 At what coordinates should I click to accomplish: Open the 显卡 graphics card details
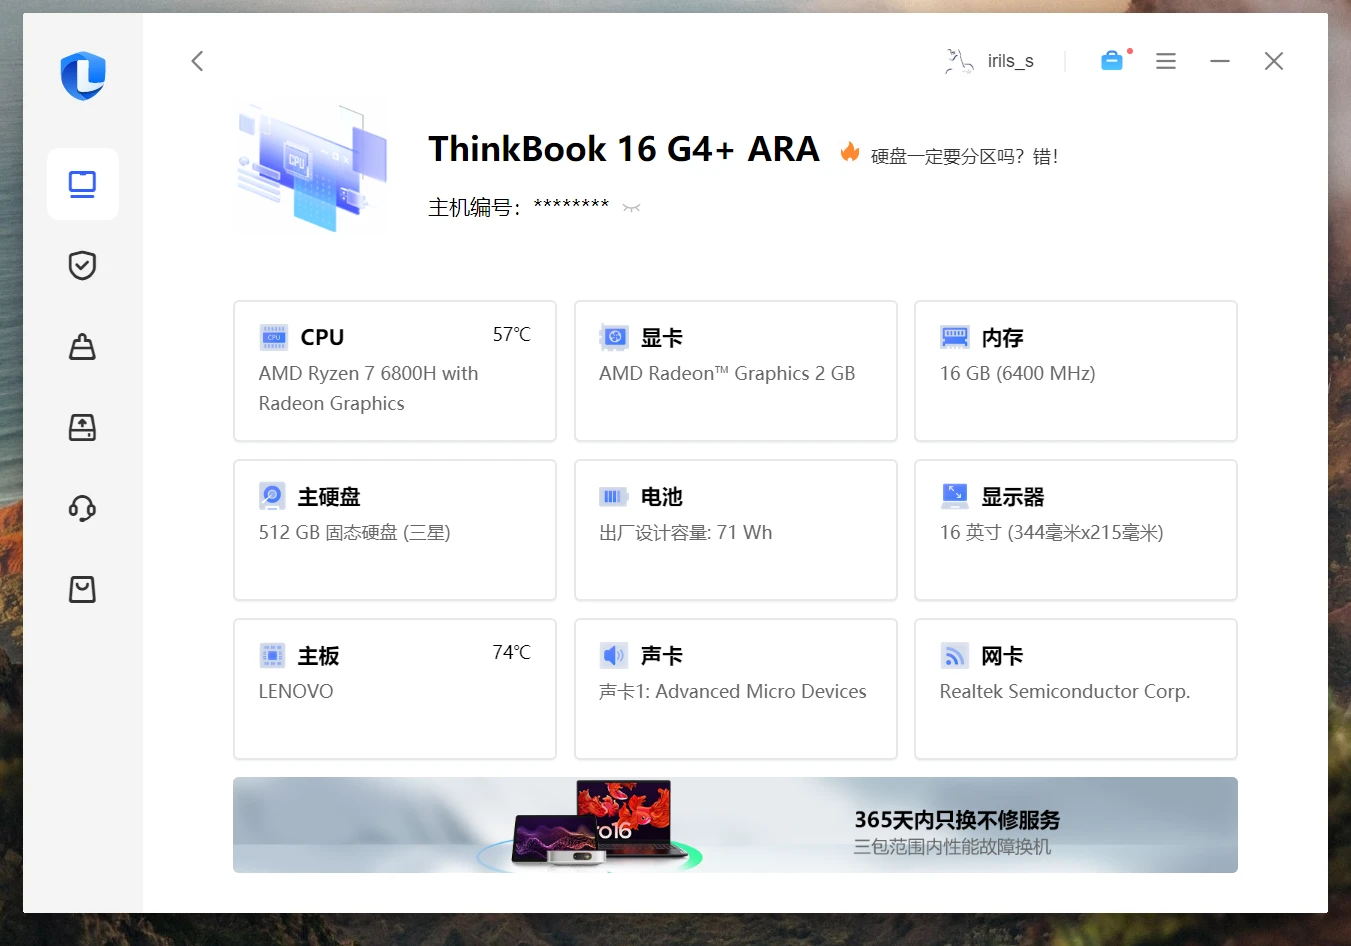coord(735,371)
